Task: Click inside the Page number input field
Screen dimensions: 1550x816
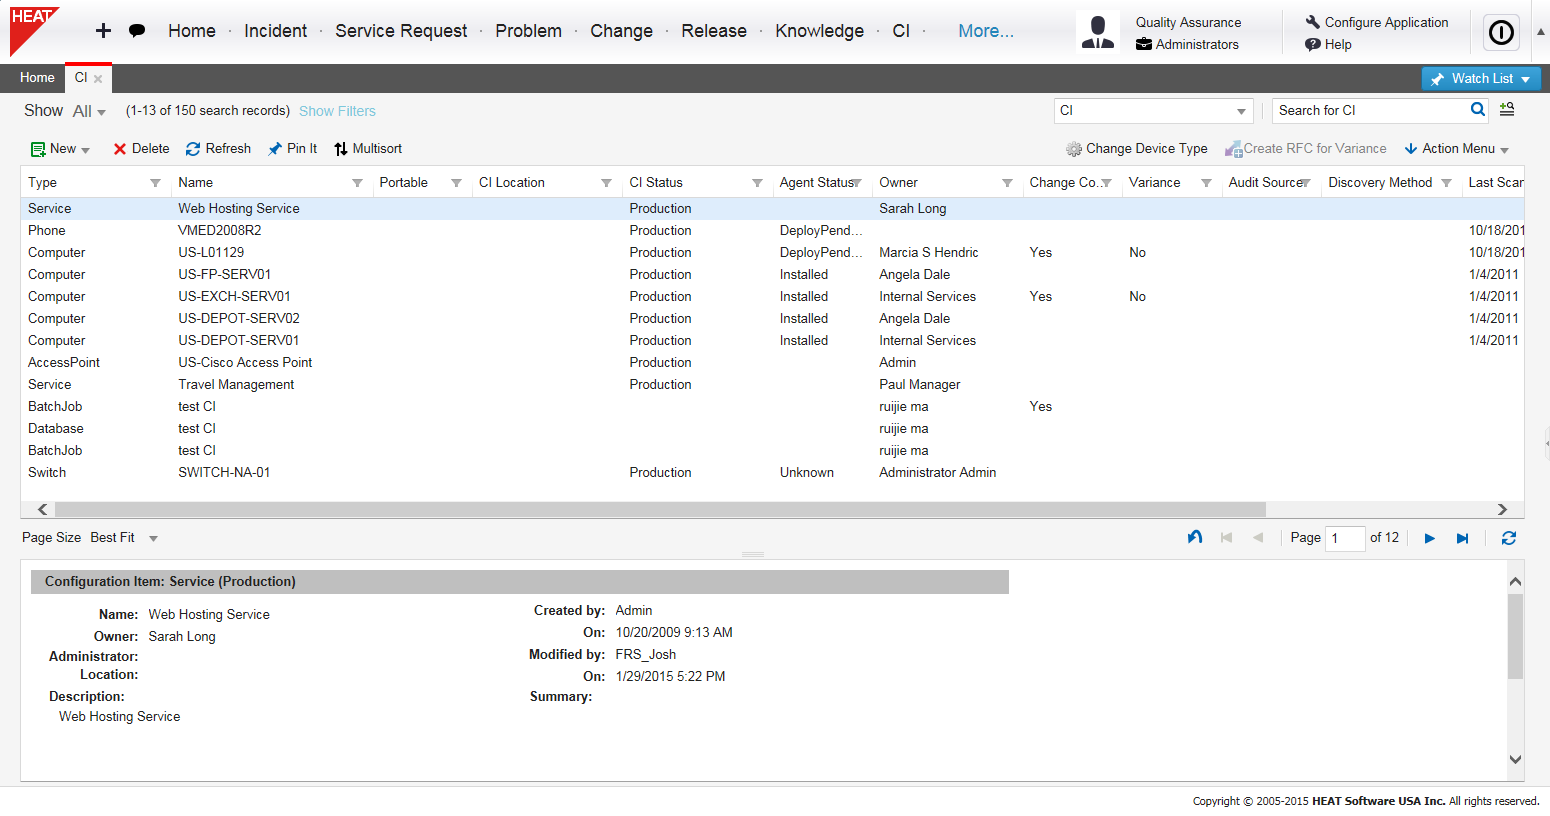Action: pos(1345,538)
